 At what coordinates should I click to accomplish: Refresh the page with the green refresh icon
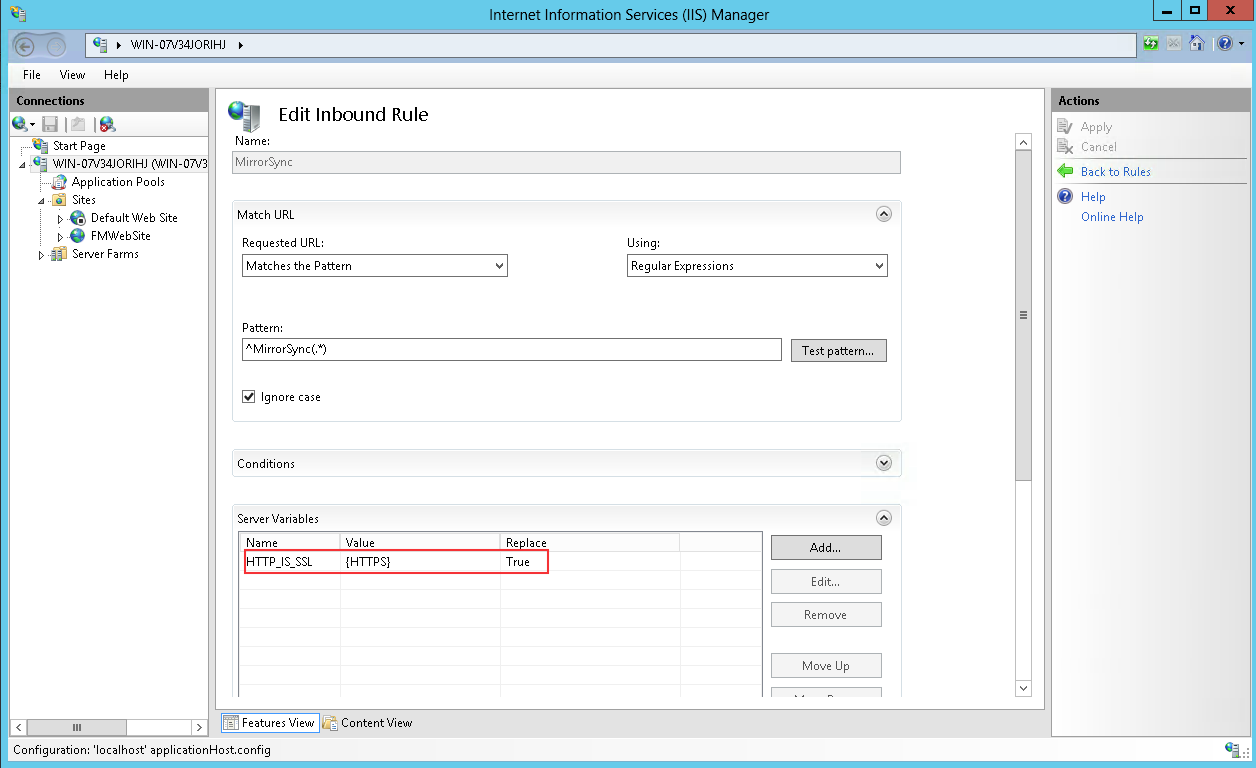pos(1152,44)
